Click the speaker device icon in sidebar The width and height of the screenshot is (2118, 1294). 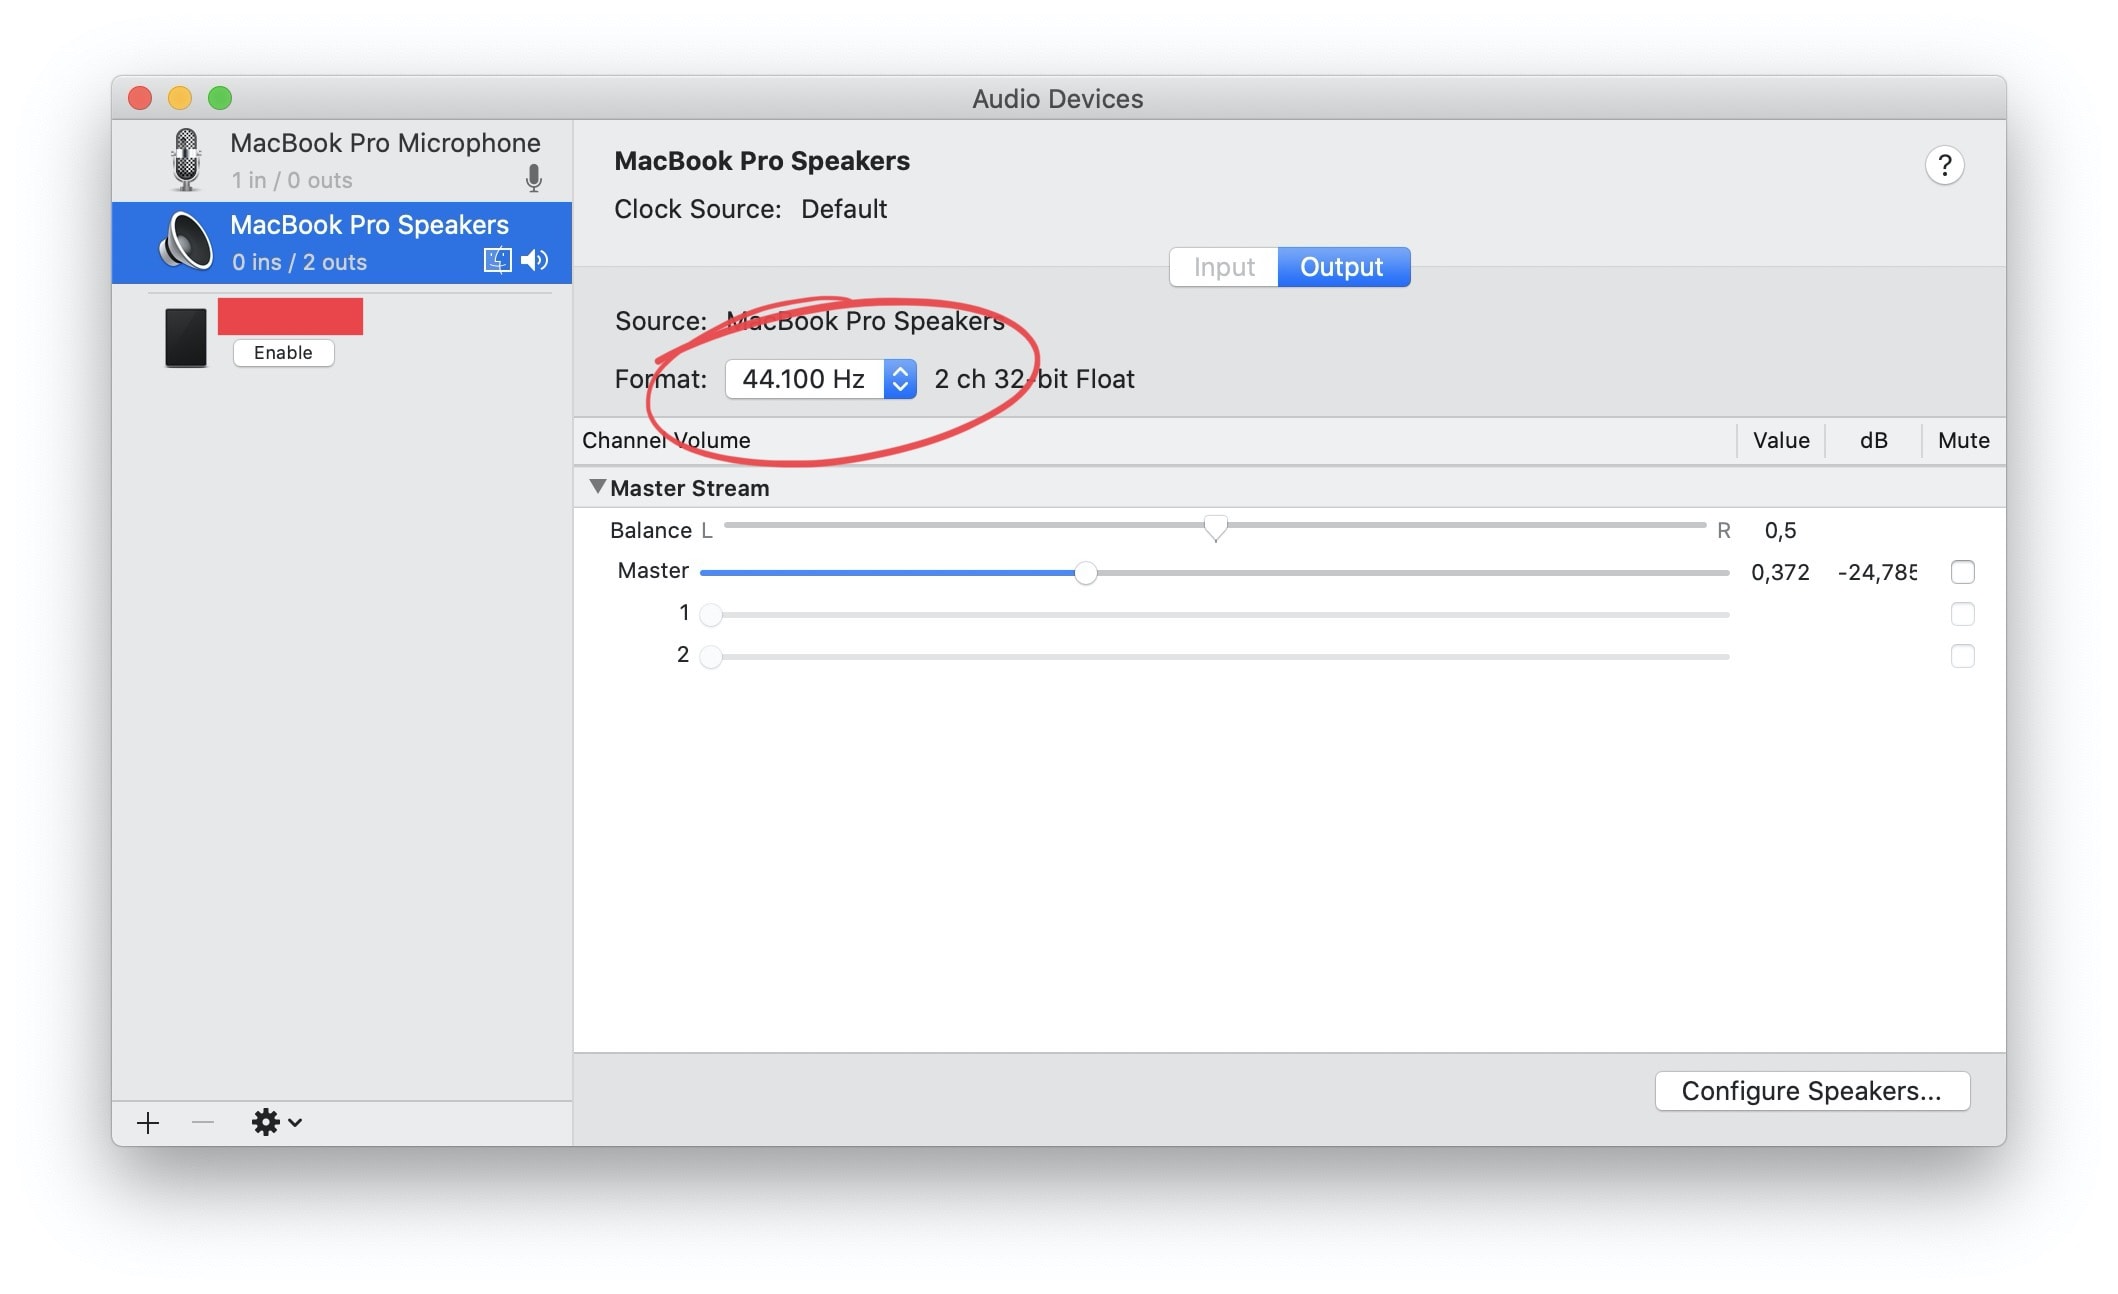point(186,242)
